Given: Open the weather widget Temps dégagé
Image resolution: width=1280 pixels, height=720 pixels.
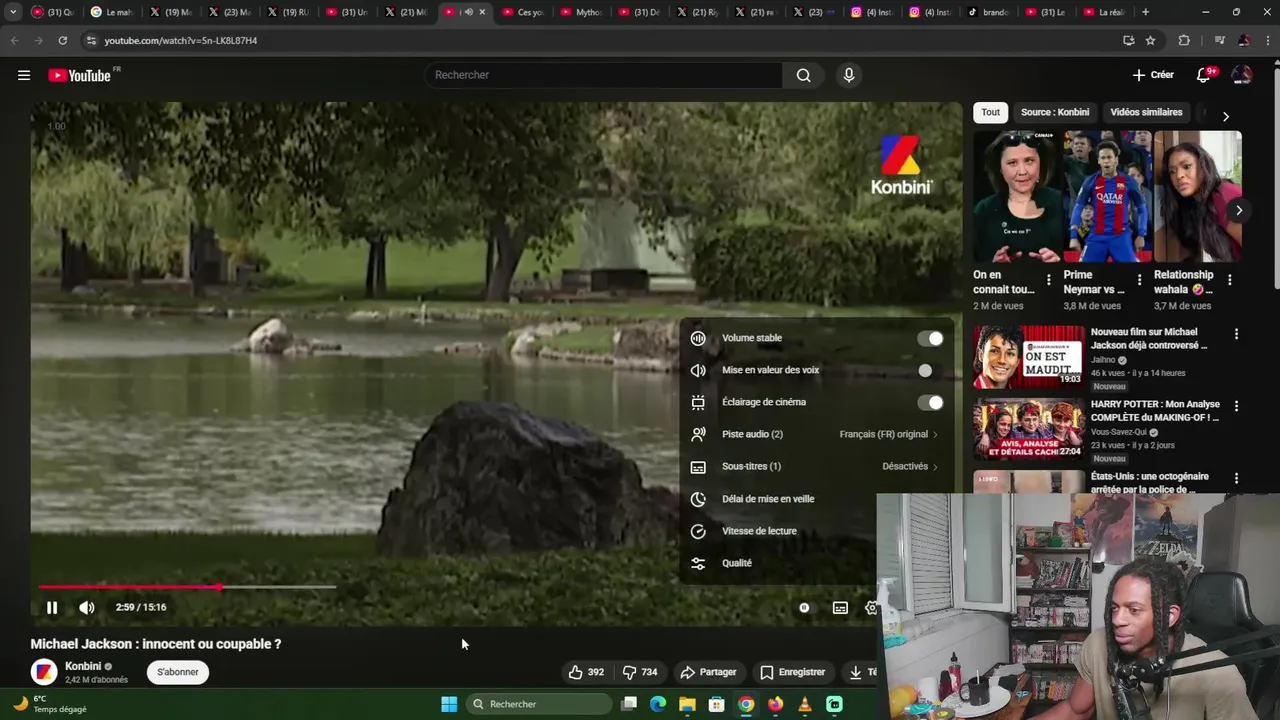Looking at the screenshot, I should pos(50,704).
